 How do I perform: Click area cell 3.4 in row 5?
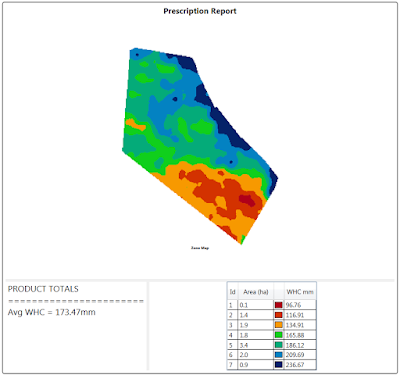pos(256,345)
